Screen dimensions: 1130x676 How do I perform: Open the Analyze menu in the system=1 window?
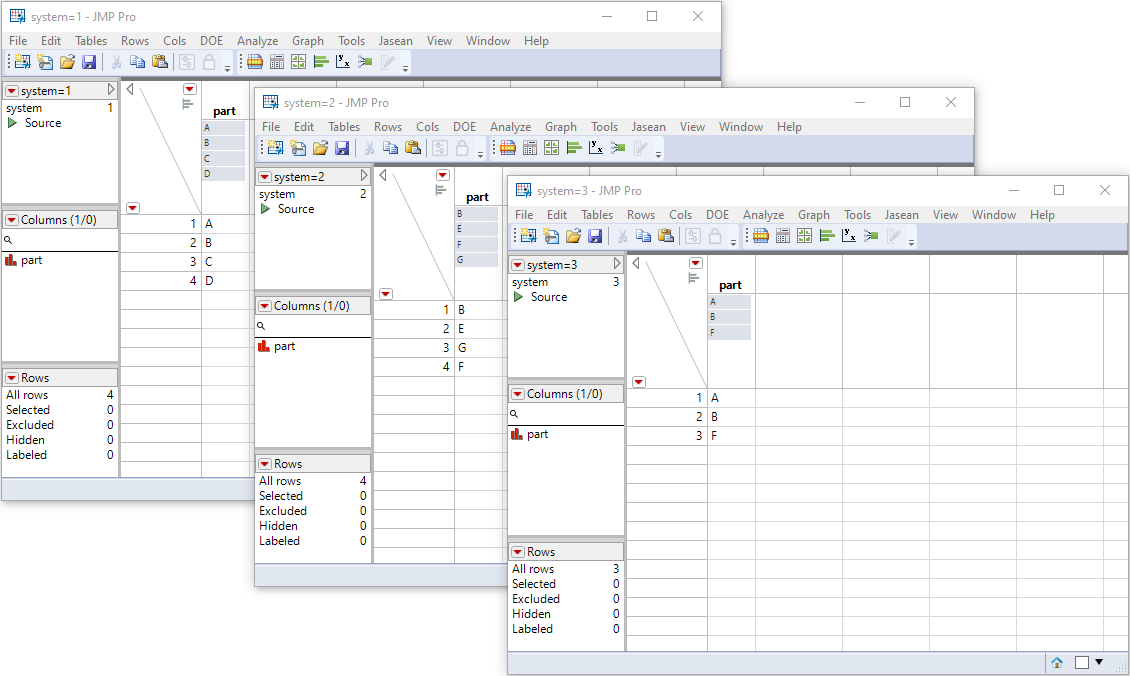(257, 41)
